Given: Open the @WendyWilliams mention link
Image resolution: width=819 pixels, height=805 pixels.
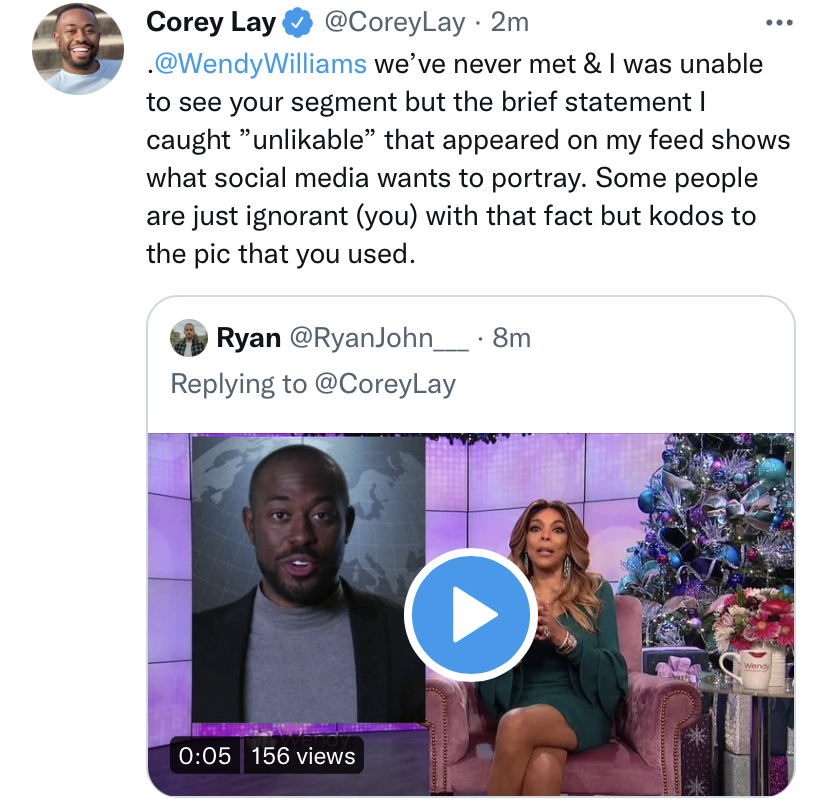Looking at the screenshot, I should click(x=260, y=64).
